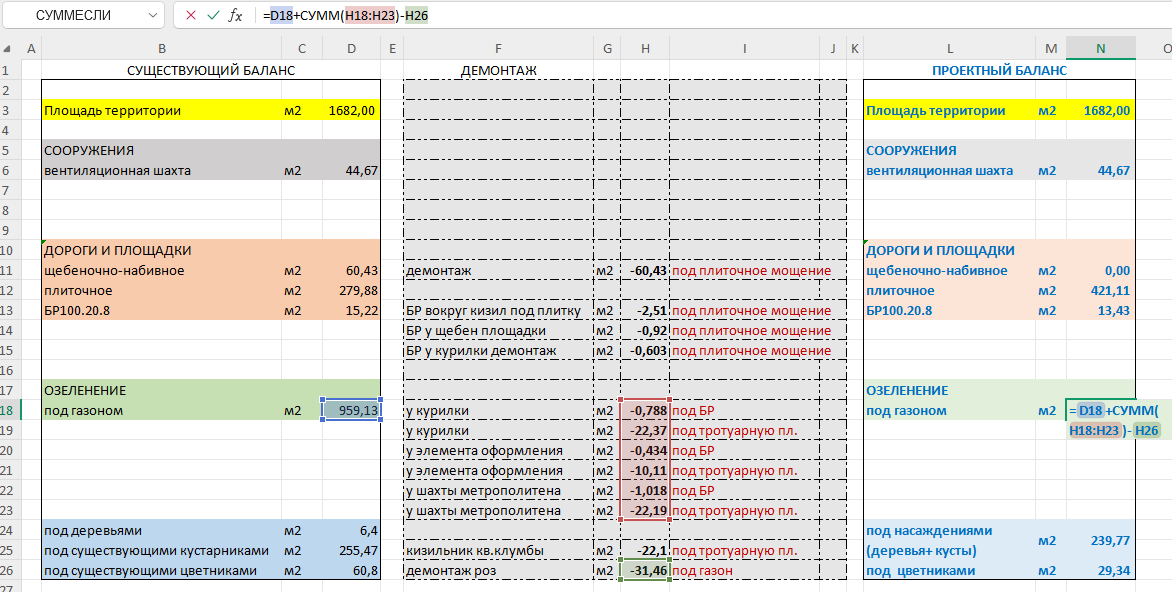The height and width of the screenshot is (592, 1172).
Task: Select cell with value 60,43 in column D
Action: (x=351, y=271)
